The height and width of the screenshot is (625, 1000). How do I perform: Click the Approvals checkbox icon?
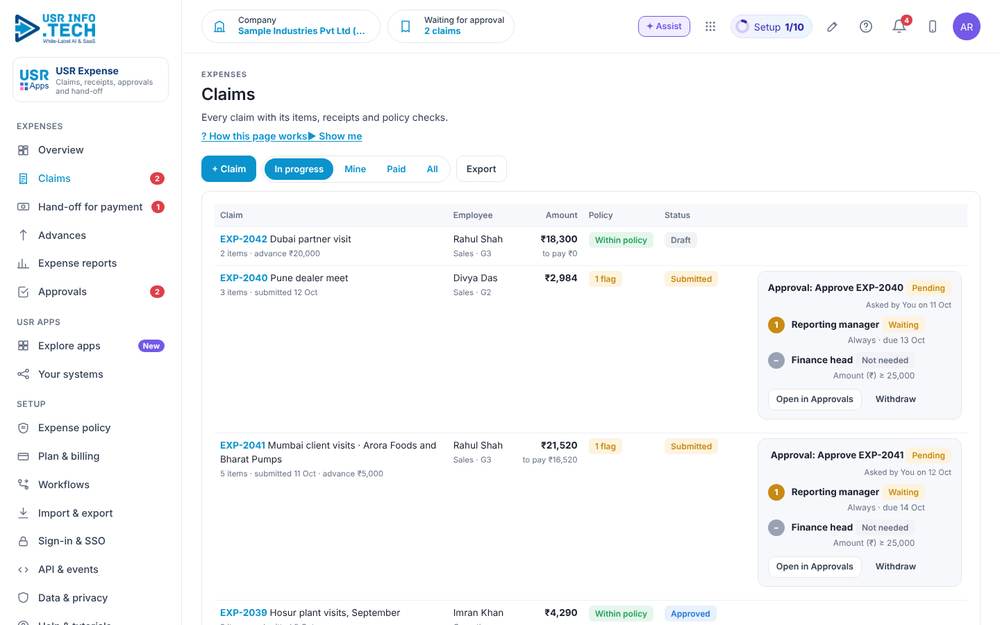23,292
